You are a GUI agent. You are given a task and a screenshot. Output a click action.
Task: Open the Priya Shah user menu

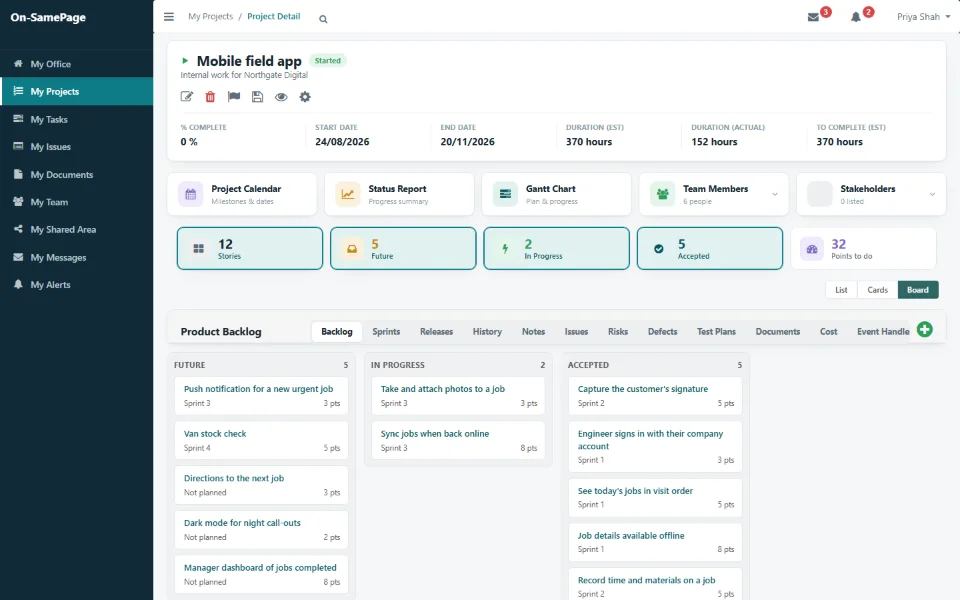(x=923, y=17)
